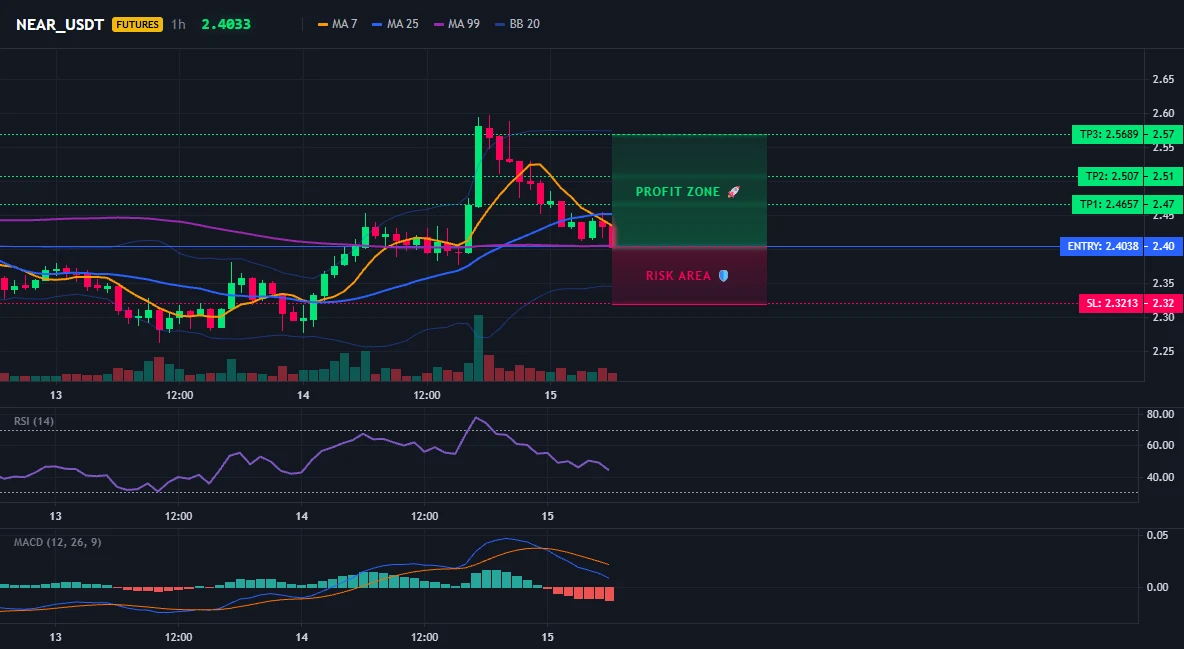This screenshot has width=1184, height=649.
Task: Click the FUTURES badge
Action: tap(137, 24)
